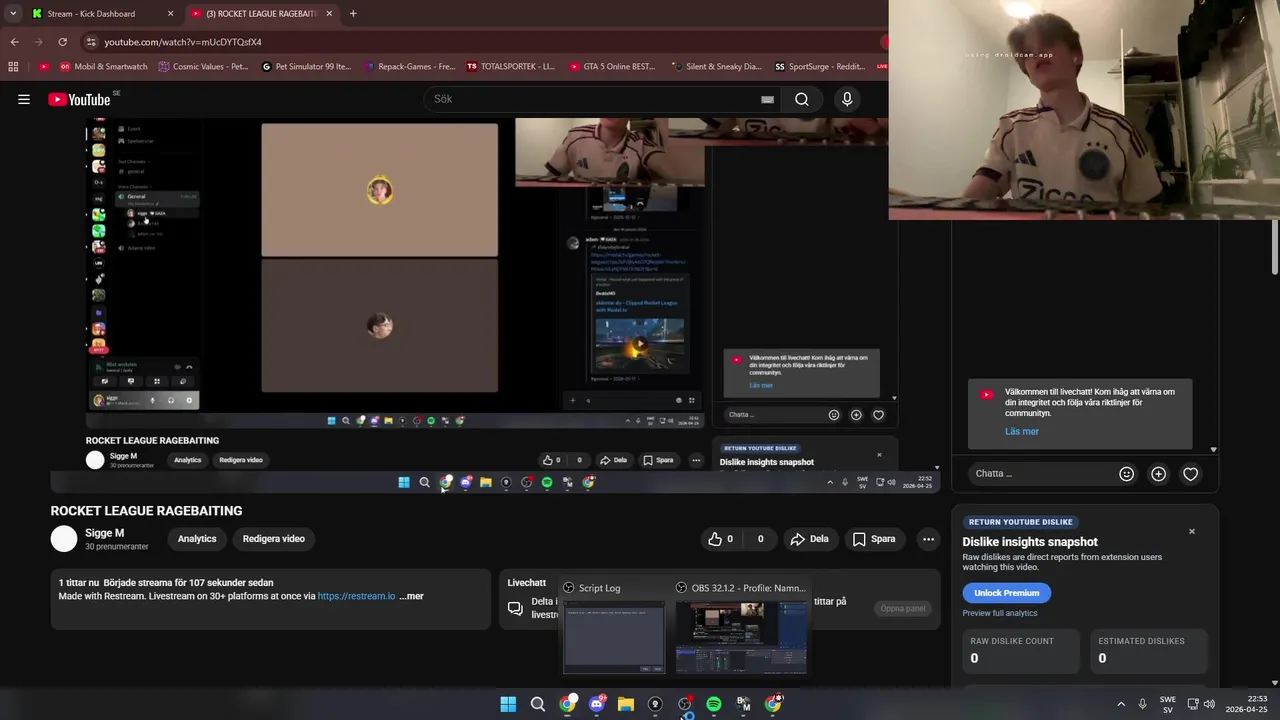Open Windows taskbar search
The width and height of the screenshot is (1280, 720).
[538, 704]
